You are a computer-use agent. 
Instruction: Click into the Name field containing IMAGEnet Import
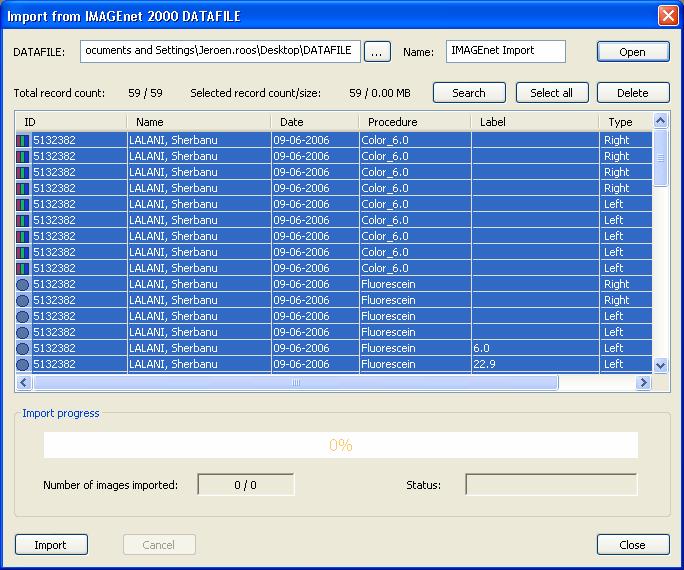(506, 51)
